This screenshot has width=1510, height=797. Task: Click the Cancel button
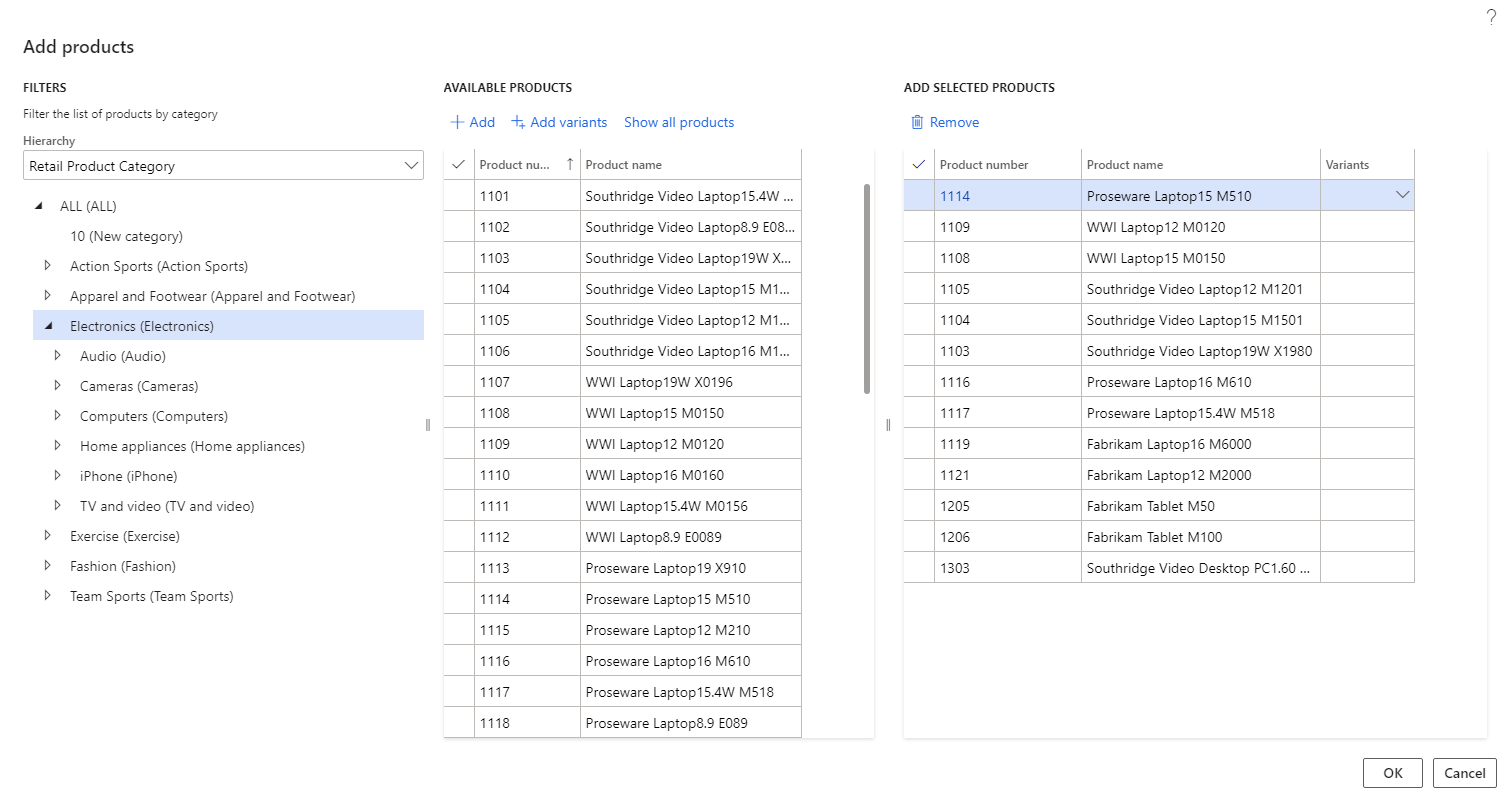1464,773
